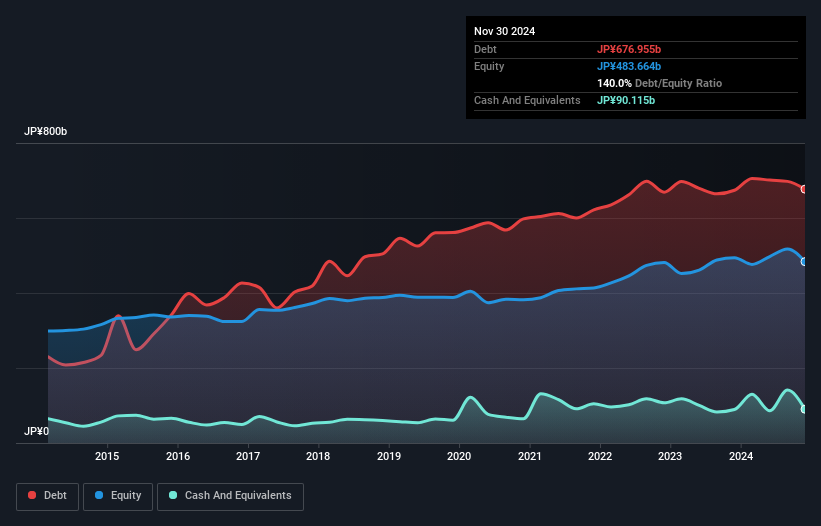Viewport: 821px width, 526px height.
Task: Select the Cash endpoint marker on the teal line
Action: 804,409
